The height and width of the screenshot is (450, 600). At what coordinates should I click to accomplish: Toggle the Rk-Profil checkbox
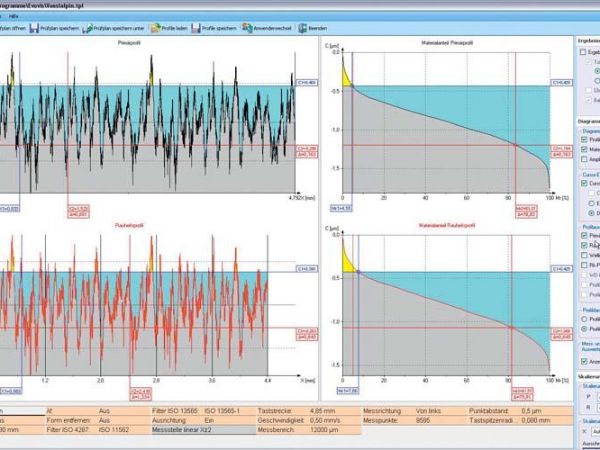point(584,265)
